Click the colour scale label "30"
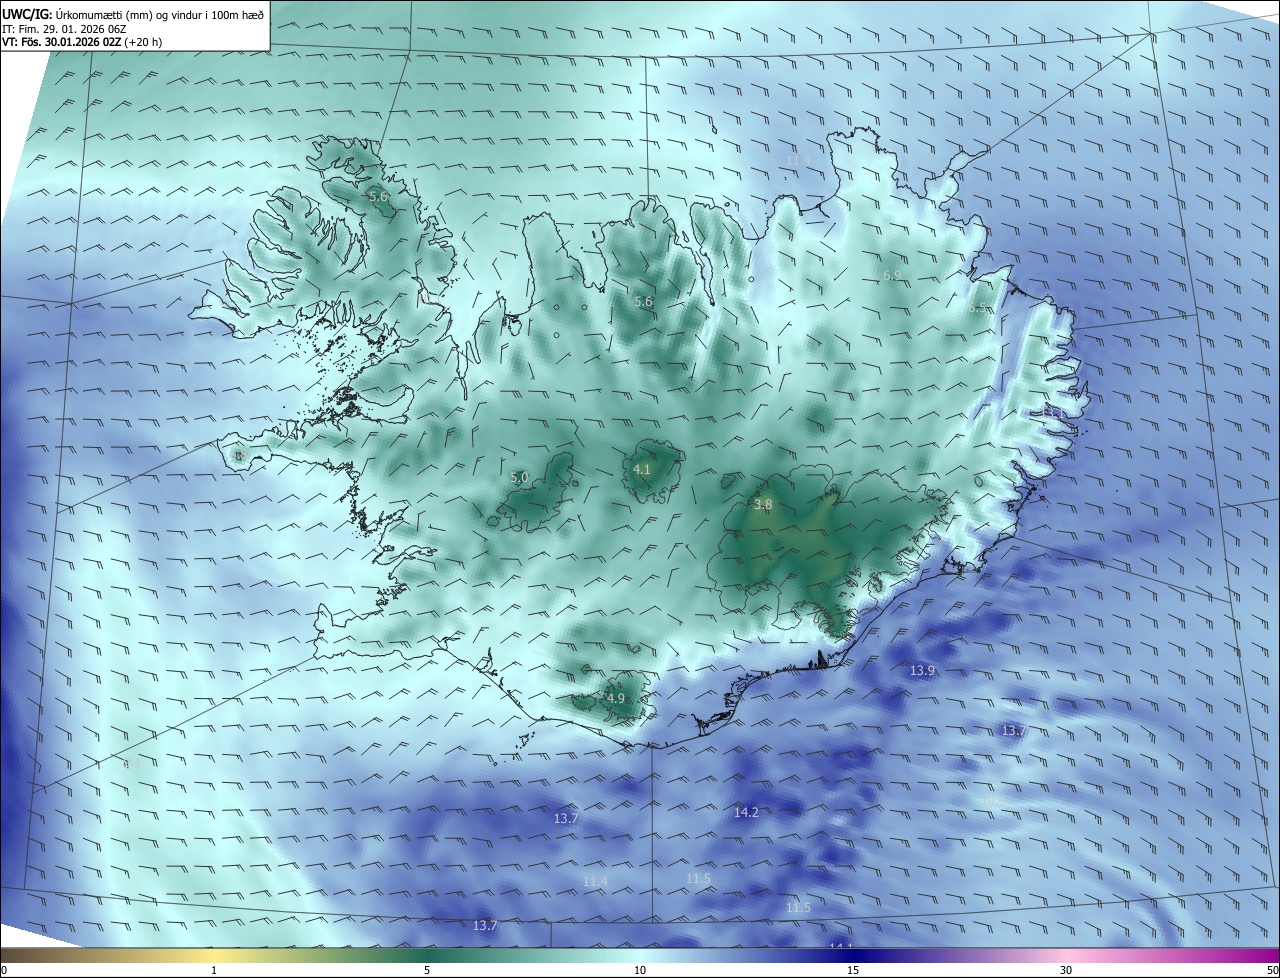 (x=1066, y=970)
